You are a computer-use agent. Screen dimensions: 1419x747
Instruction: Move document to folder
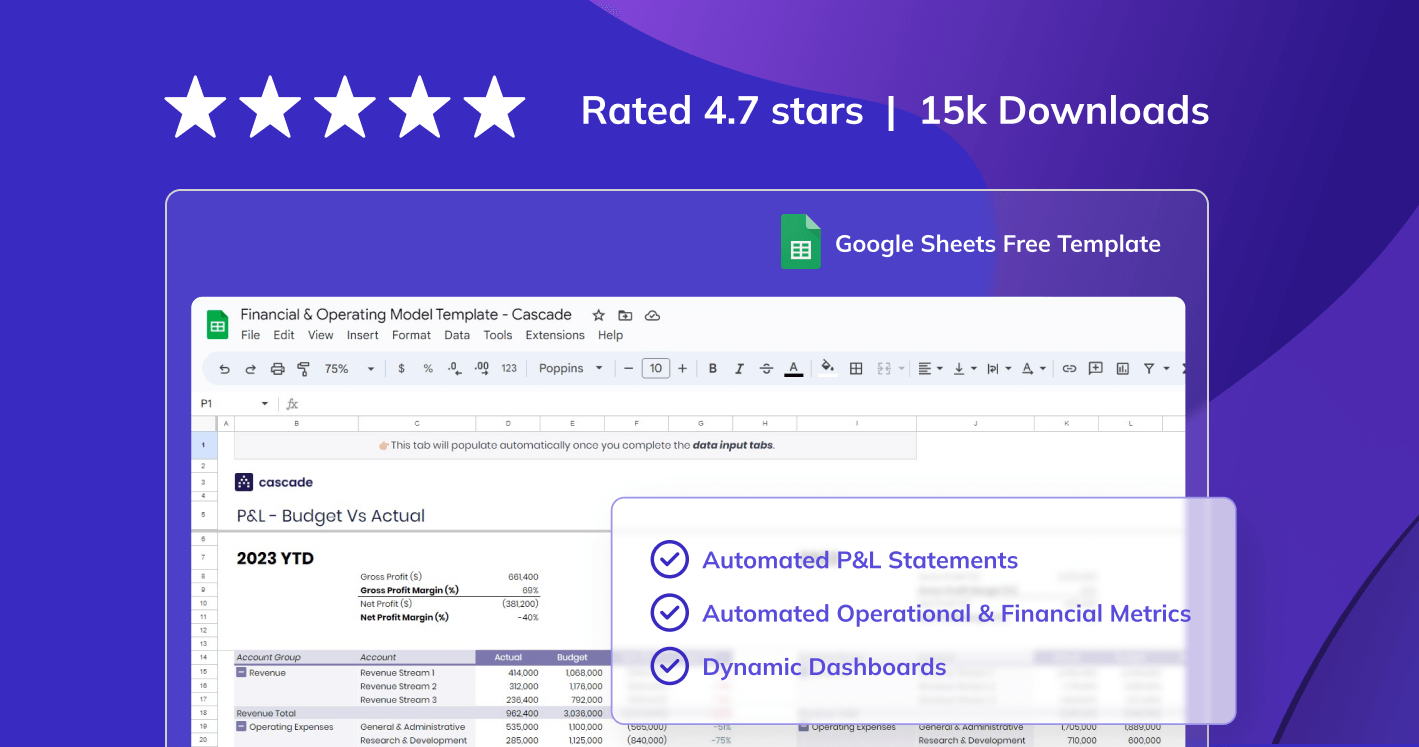(625, 315)
